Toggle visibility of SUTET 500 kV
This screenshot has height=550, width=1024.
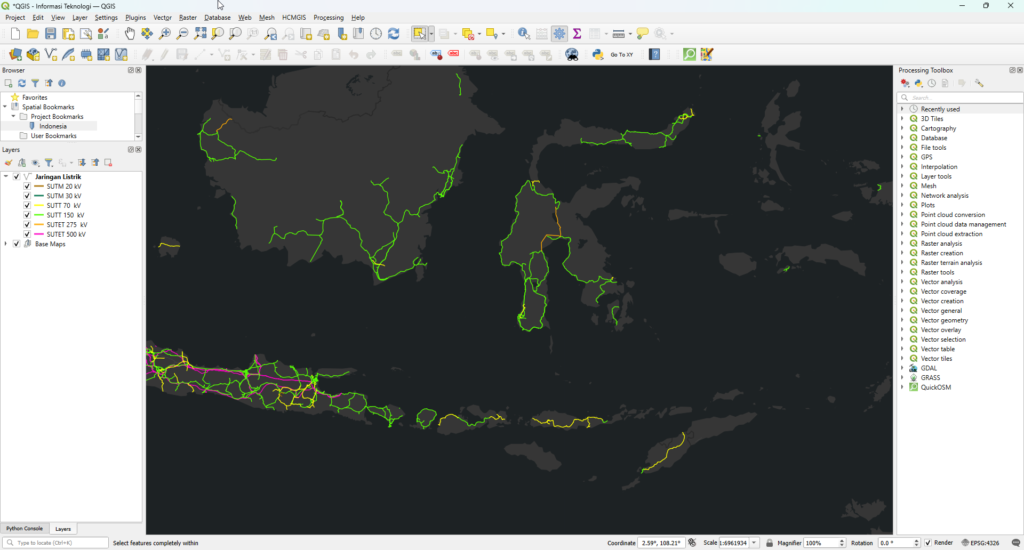pos(27,234)
